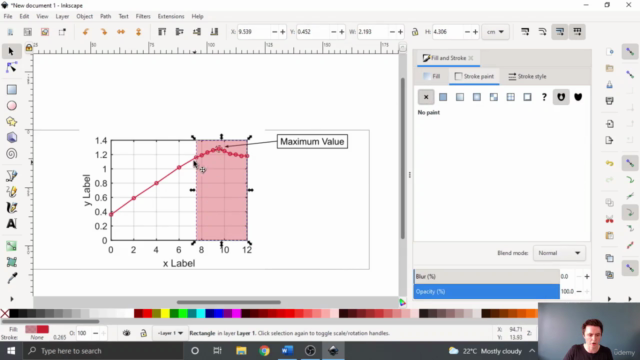Select the Spiral tool
640x360 pixels.
coord(11,154)
